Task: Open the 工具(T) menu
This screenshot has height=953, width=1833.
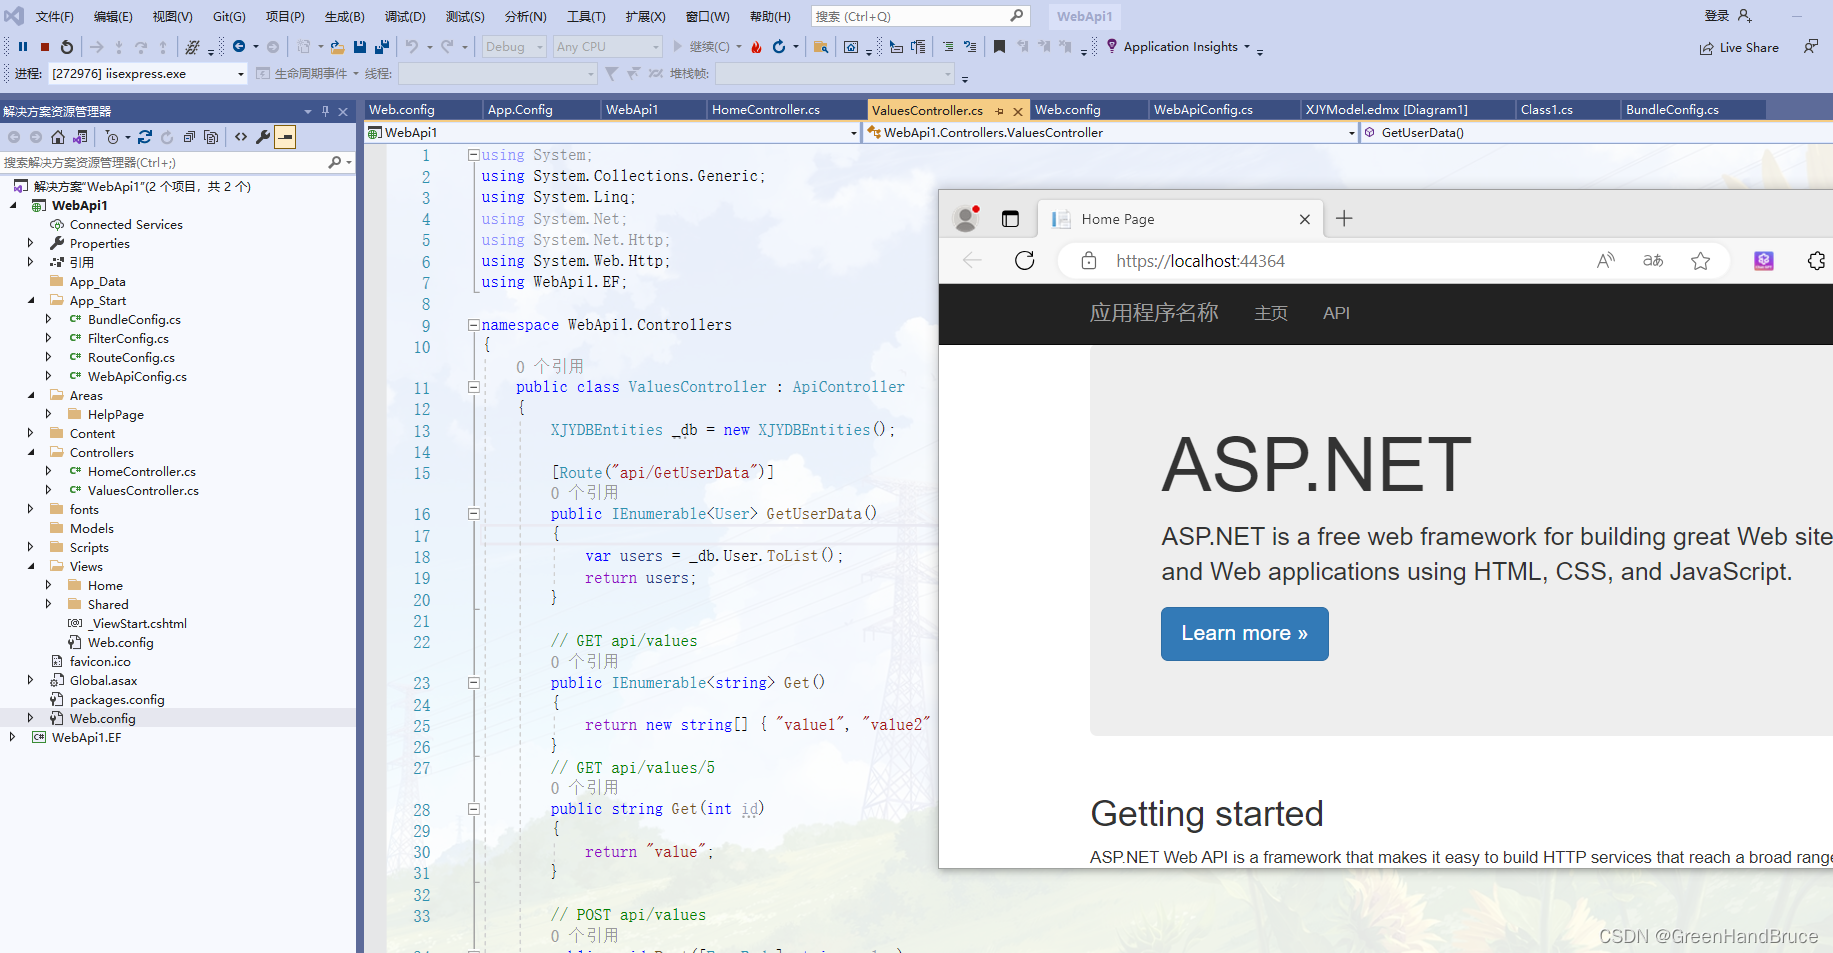Action: (586, 17)
